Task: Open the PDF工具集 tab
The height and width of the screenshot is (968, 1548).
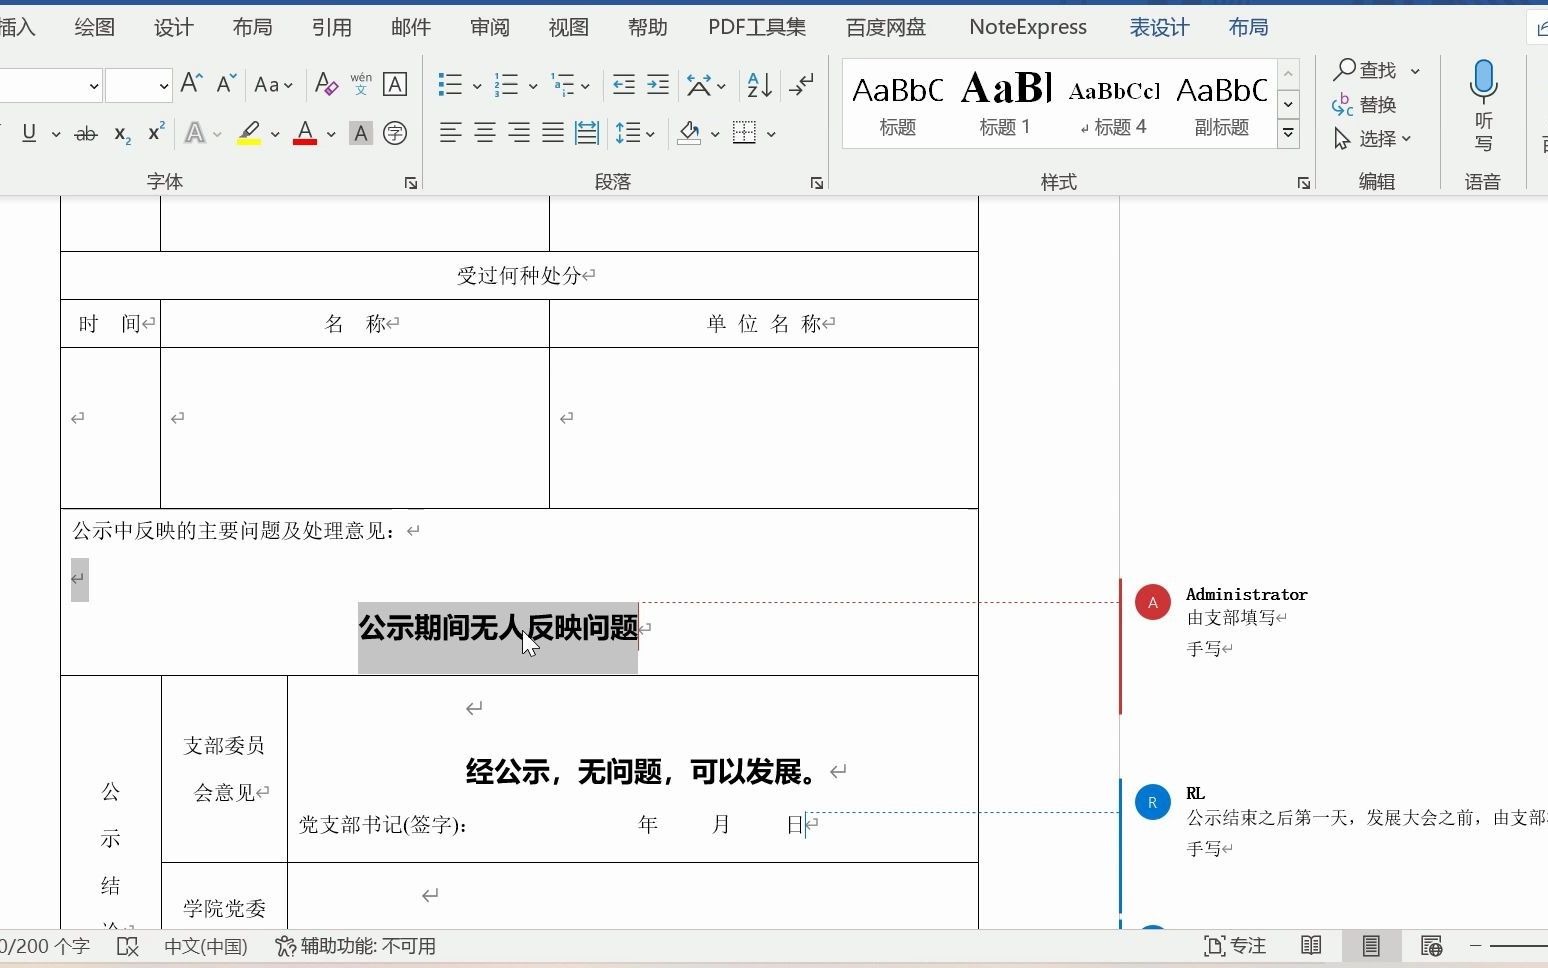Action: click(757, 27)
